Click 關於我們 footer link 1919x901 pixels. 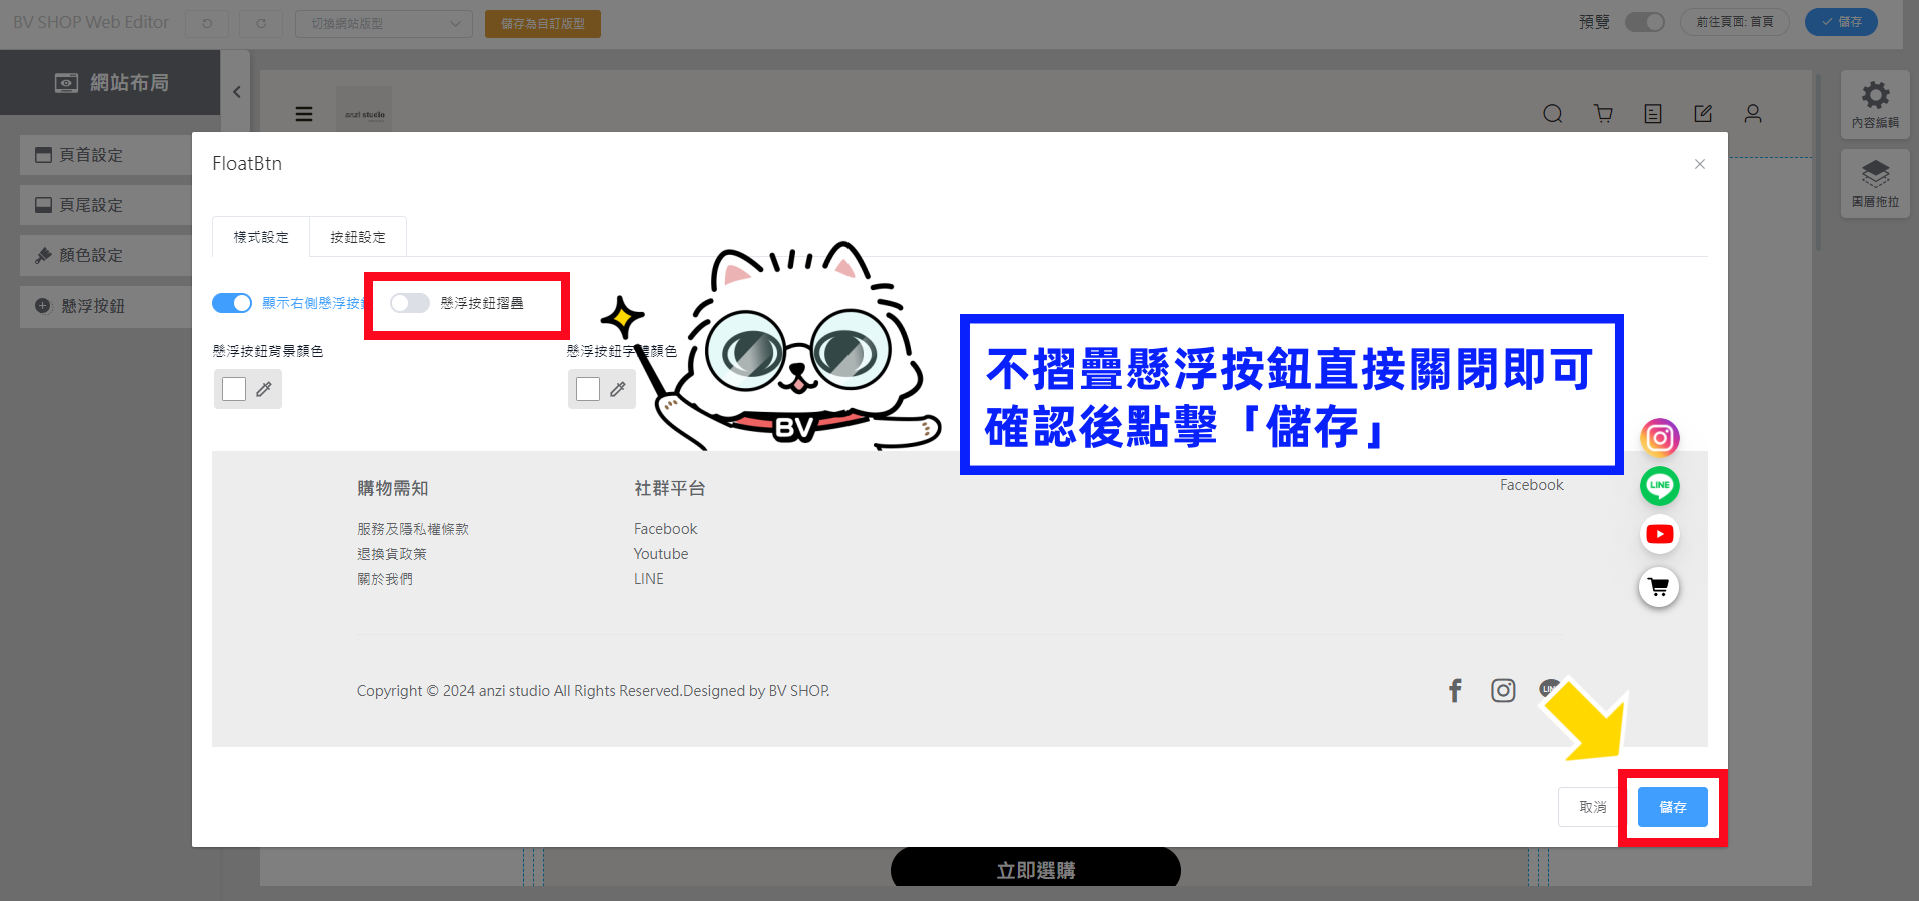[x=385, y=579]
